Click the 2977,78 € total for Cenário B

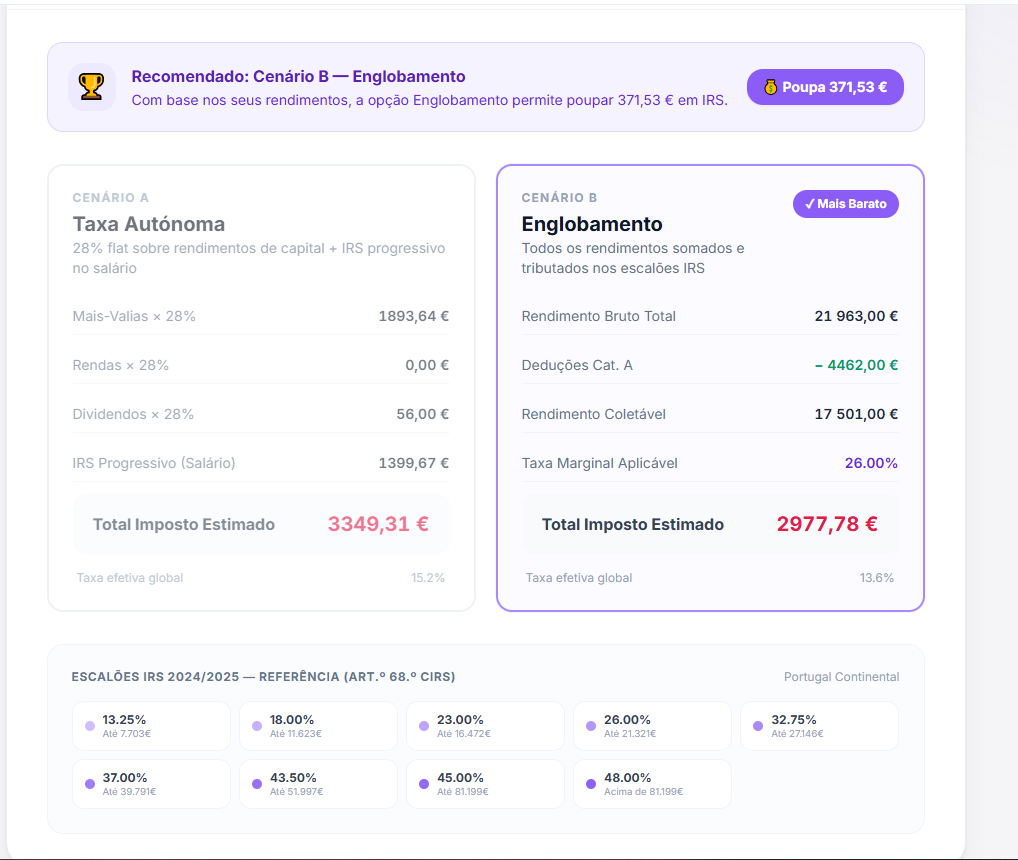(x=827, y=524)
